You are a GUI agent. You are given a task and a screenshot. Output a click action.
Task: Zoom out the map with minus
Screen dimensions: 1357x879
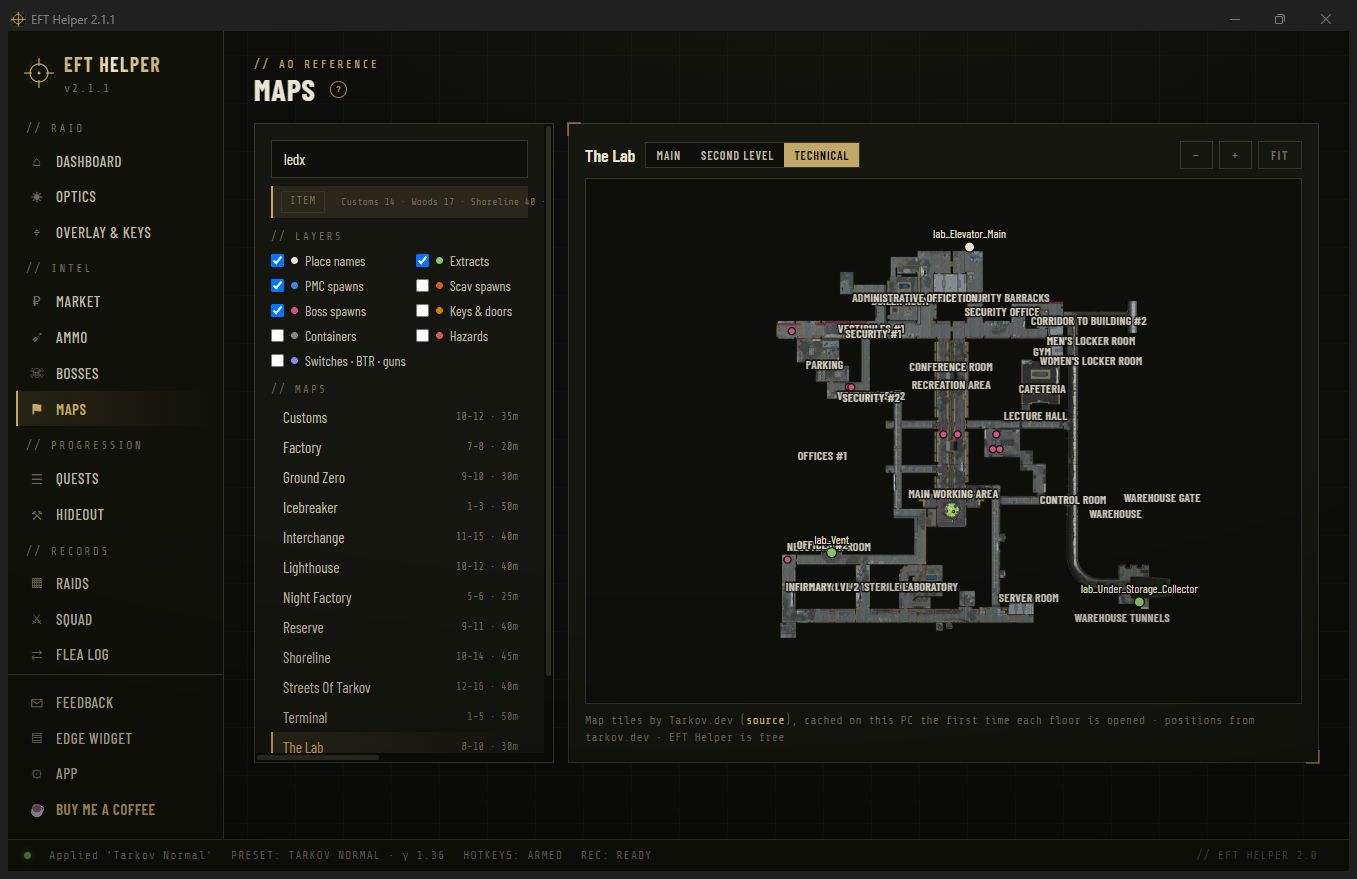point(1196,156)
